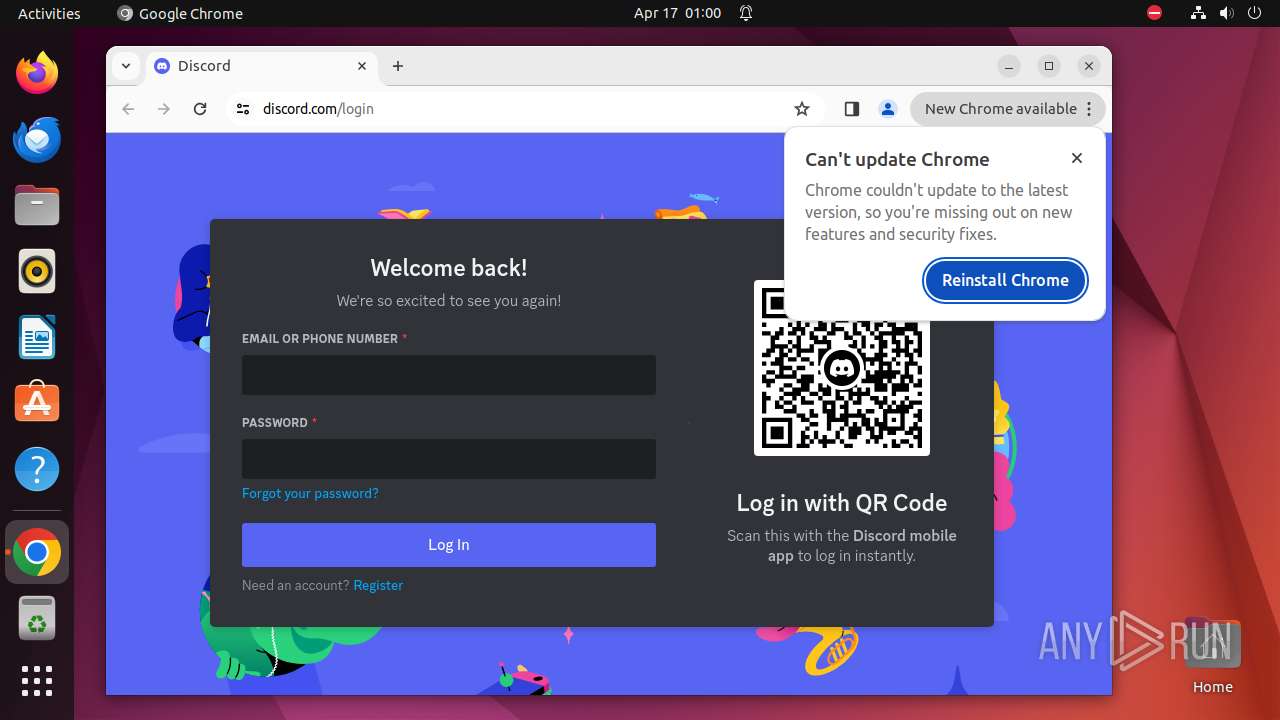Click the Register link
The image size is (1280, 720).
[x=378, y=585]
